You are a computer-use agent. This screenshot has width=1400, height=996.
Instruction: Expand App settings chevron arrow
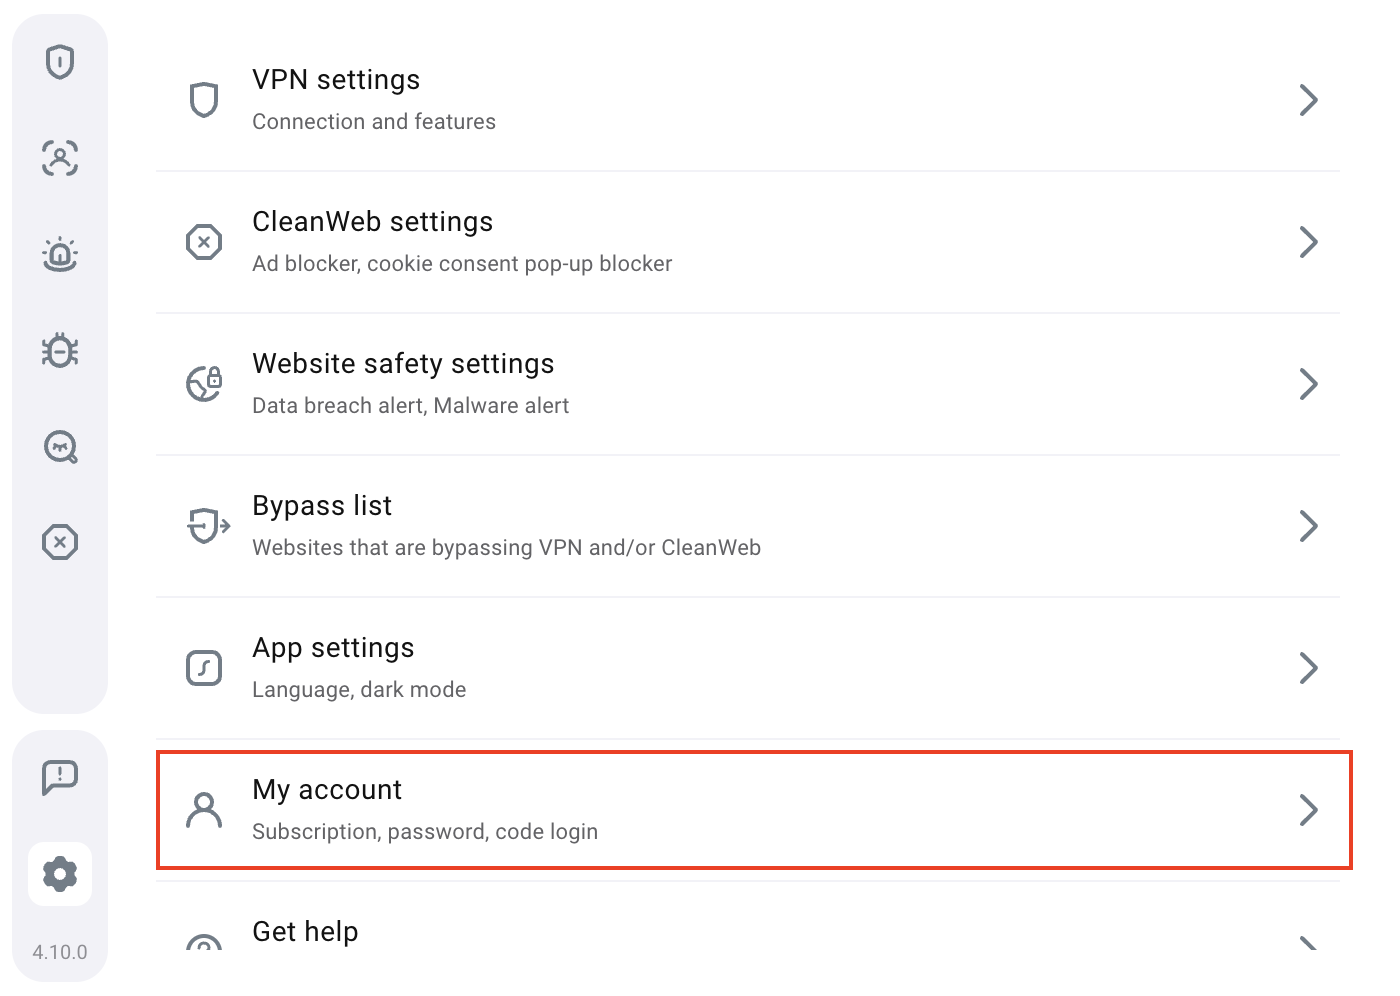(1308, 668)
